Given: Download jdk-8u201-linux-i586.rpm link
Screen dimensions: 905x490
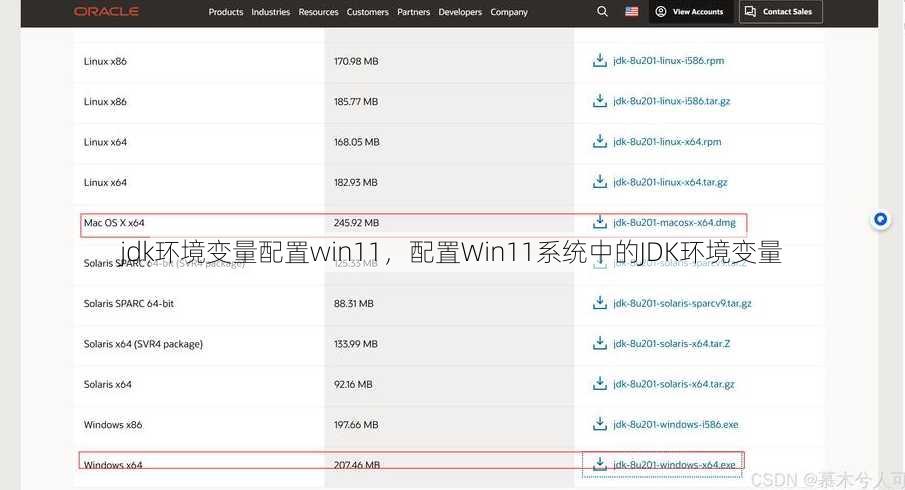Looking at the screenshot, I should (x=668, y=61).
